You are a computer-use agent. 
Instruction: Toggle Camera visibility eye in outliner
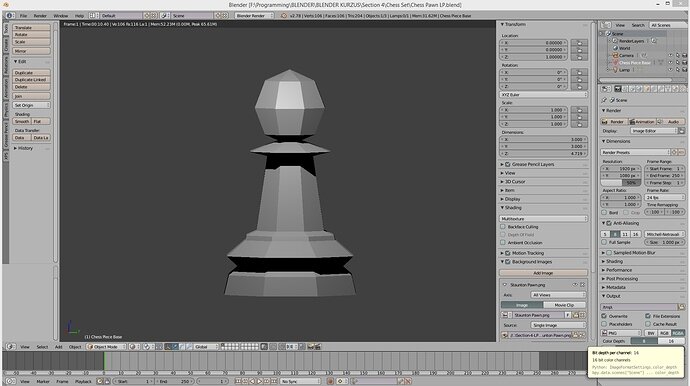670,55
